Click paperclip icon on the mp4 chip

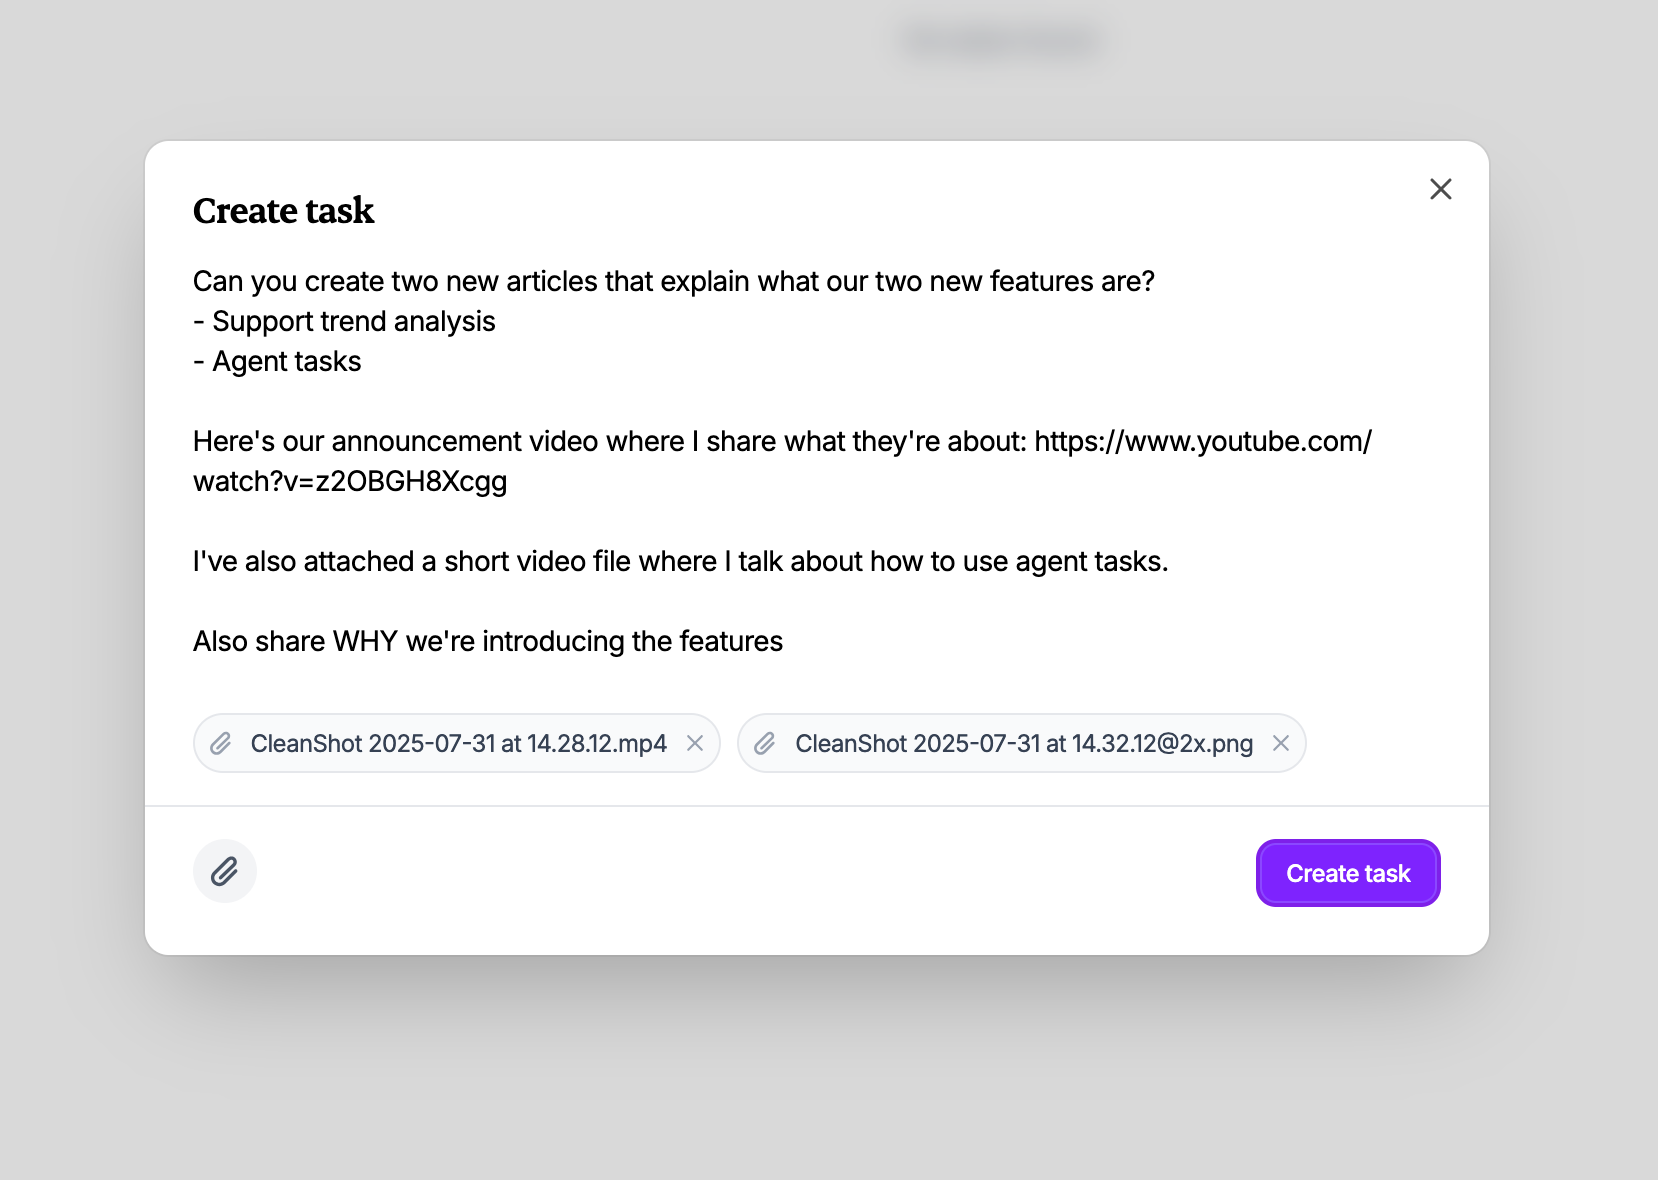221,743
